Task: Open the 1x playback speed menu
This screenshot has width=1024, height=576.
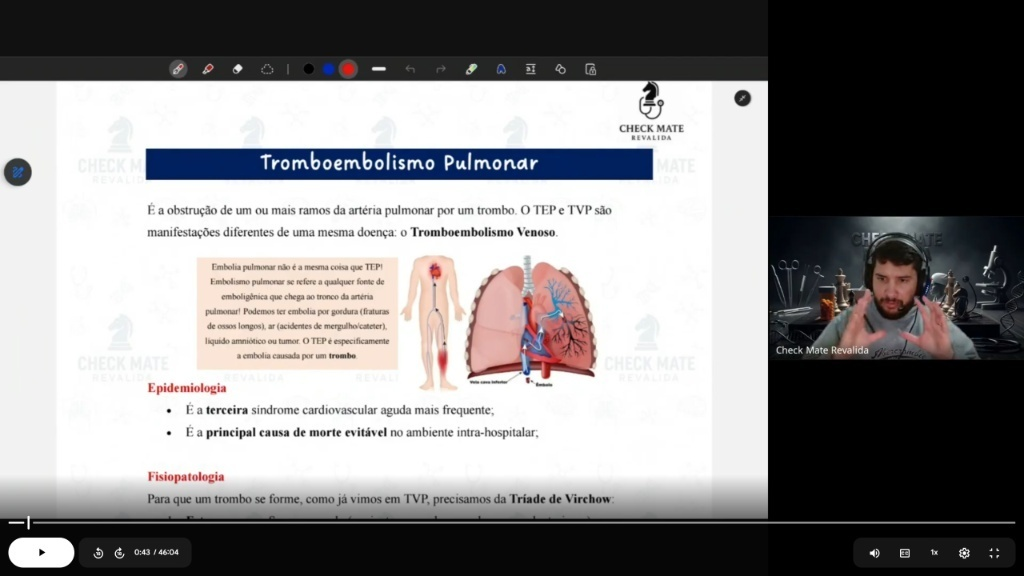Action: pos(935,553)
